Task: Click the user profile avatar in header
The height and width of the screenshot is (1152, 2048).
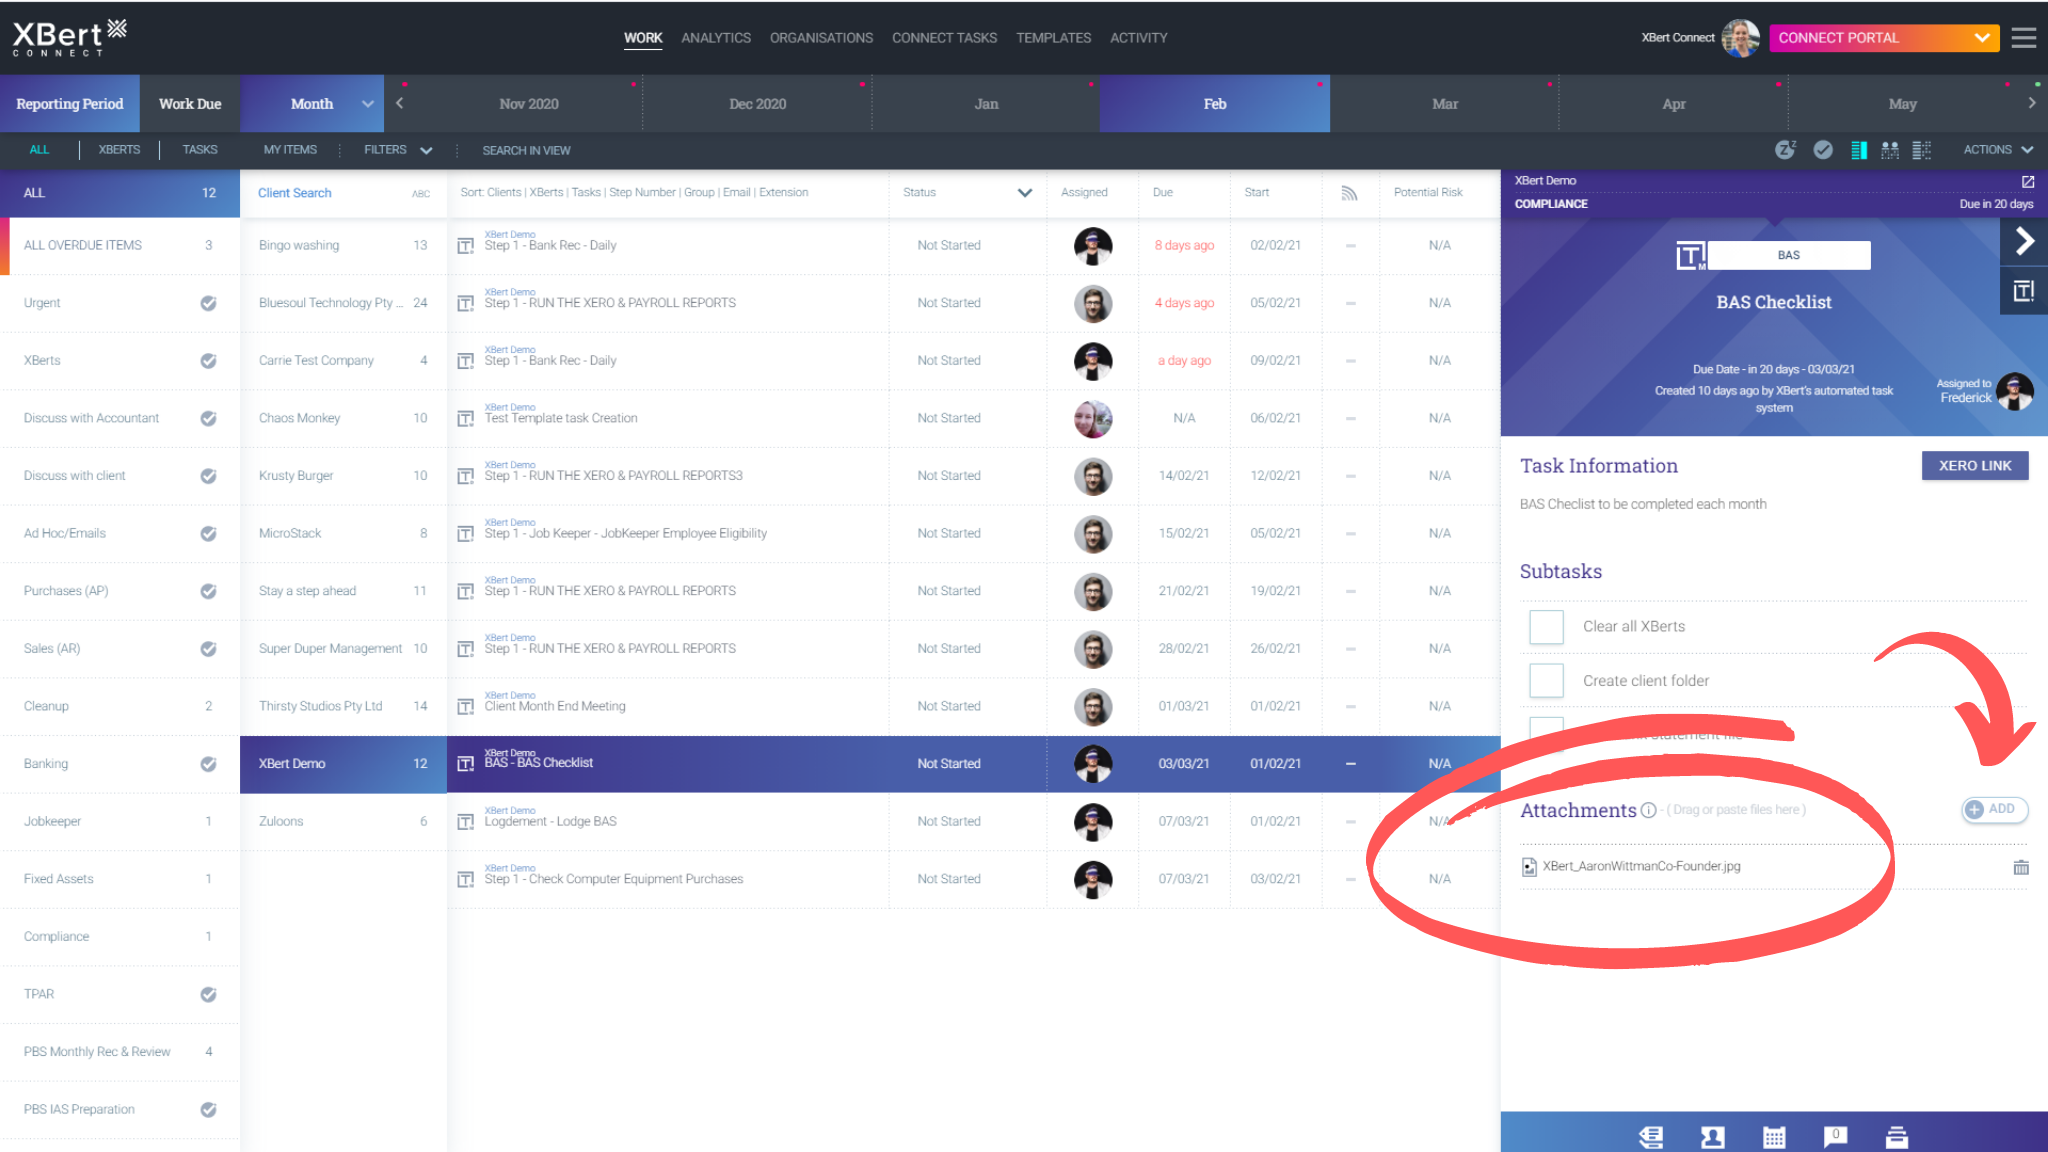Action: point(1740,38)
